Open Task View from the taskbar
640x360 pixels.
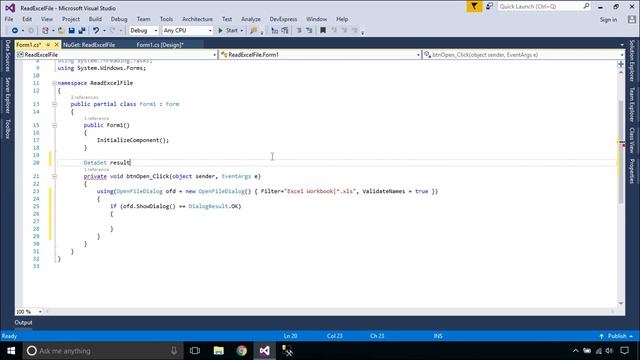tap(195, 351)
